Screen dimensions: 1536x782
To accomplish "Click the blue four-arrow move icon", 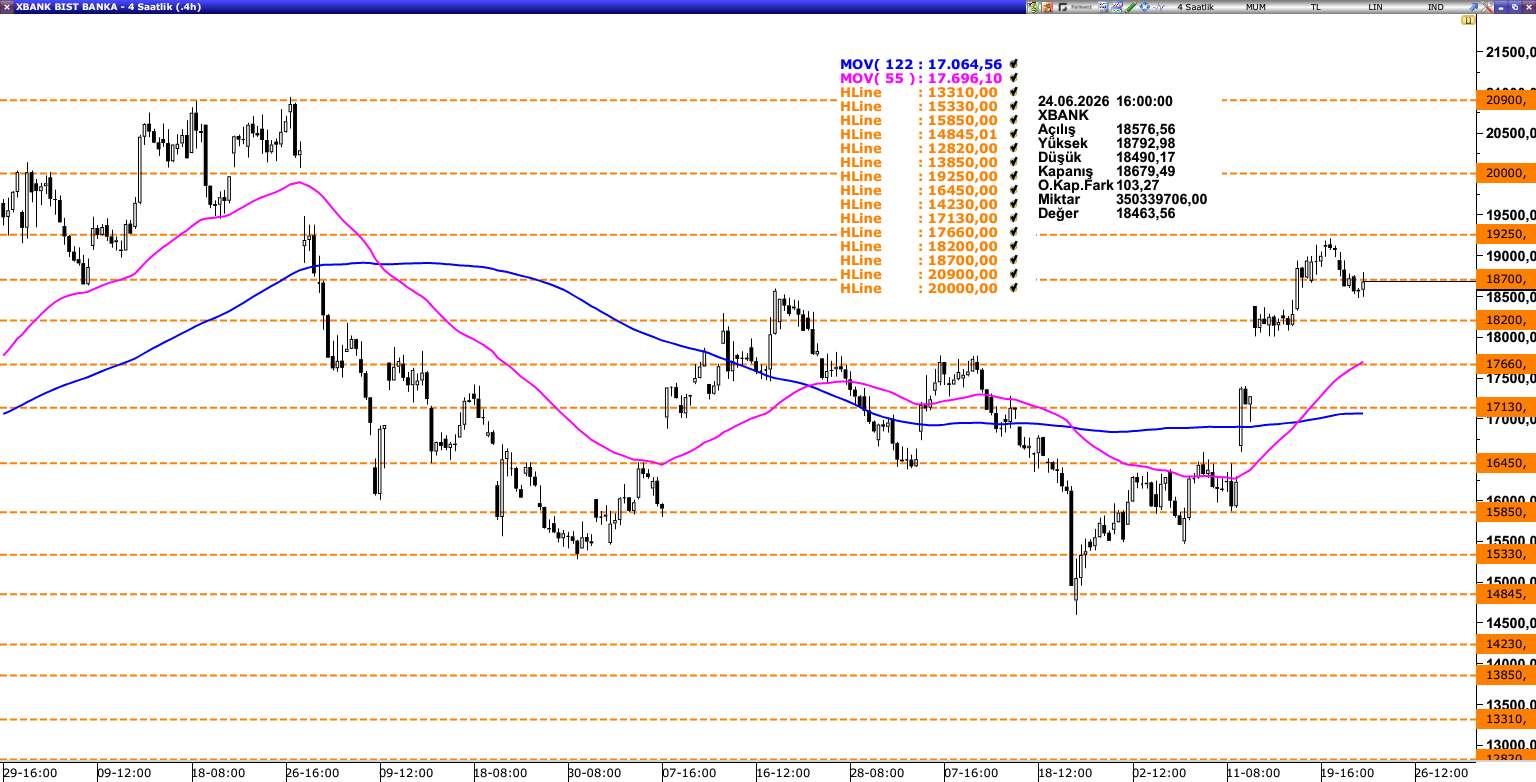I will [x=1144, y=7].
